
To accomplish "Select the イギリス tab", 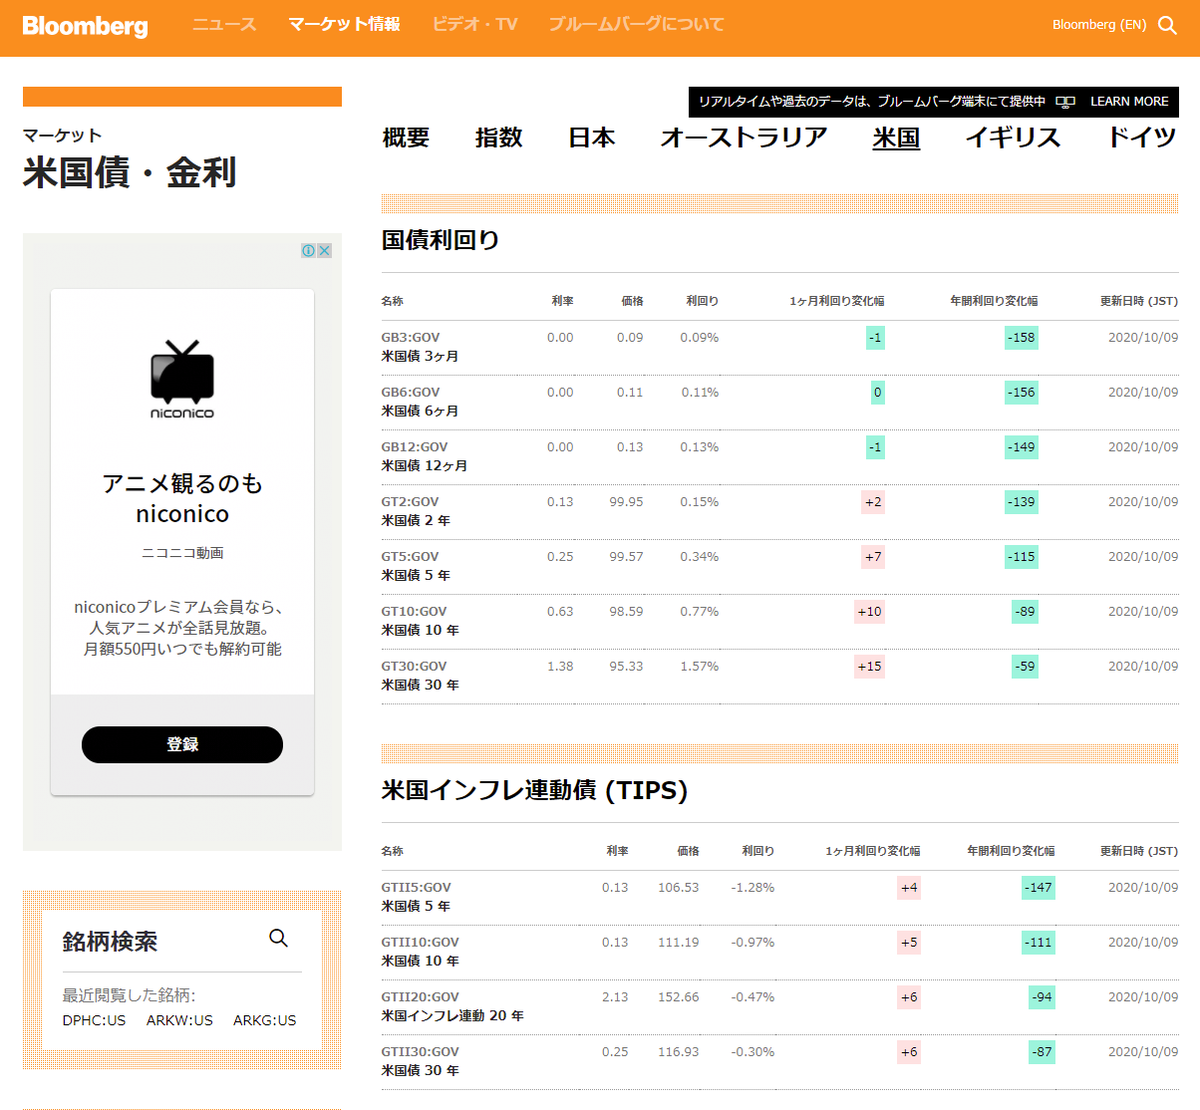I will 1013,138.
